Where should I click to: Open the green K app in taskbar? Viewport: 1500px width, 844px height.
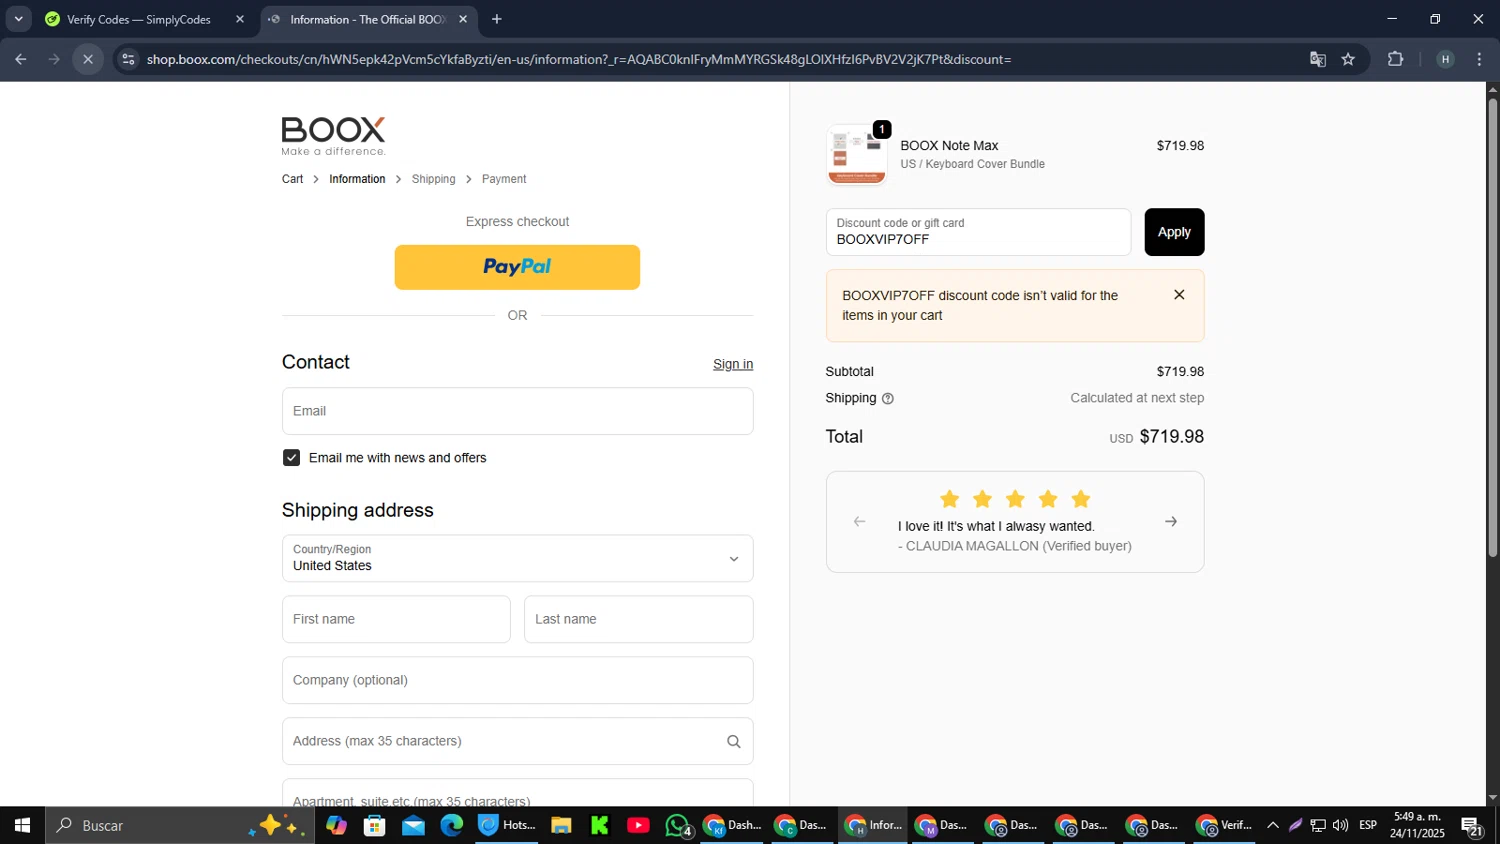pyautogui.click(x=600, y=825)
